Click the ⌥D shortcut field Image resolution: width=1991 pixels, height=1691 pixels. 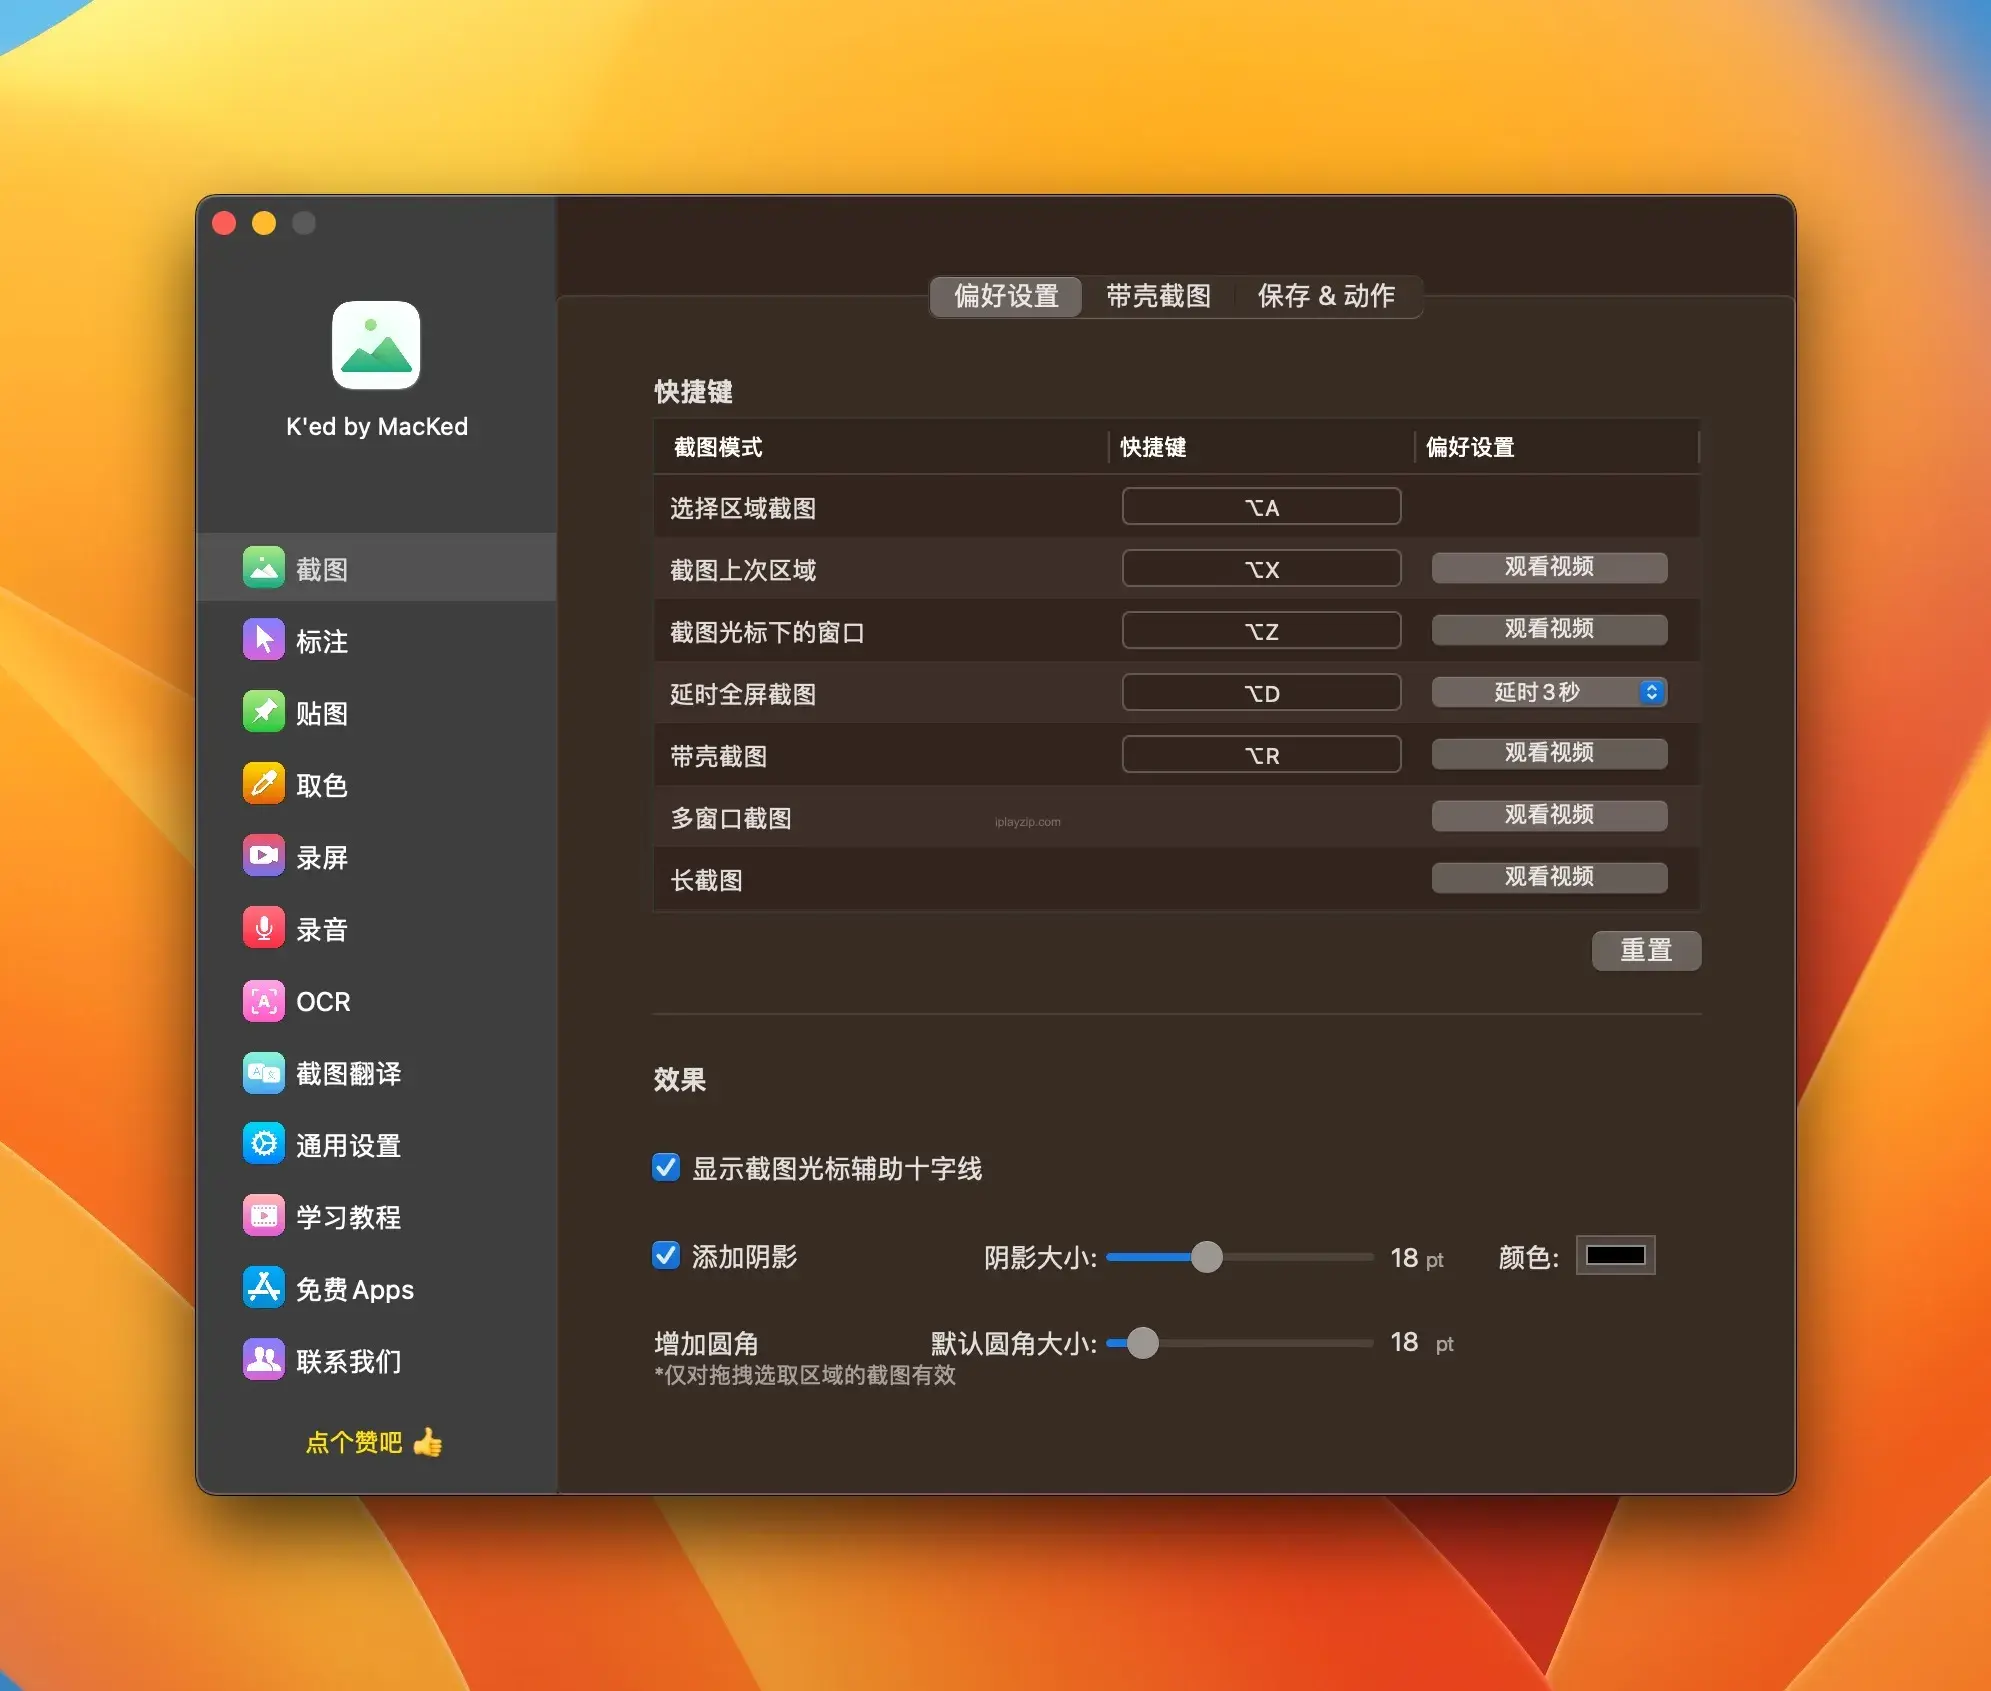1261,693
